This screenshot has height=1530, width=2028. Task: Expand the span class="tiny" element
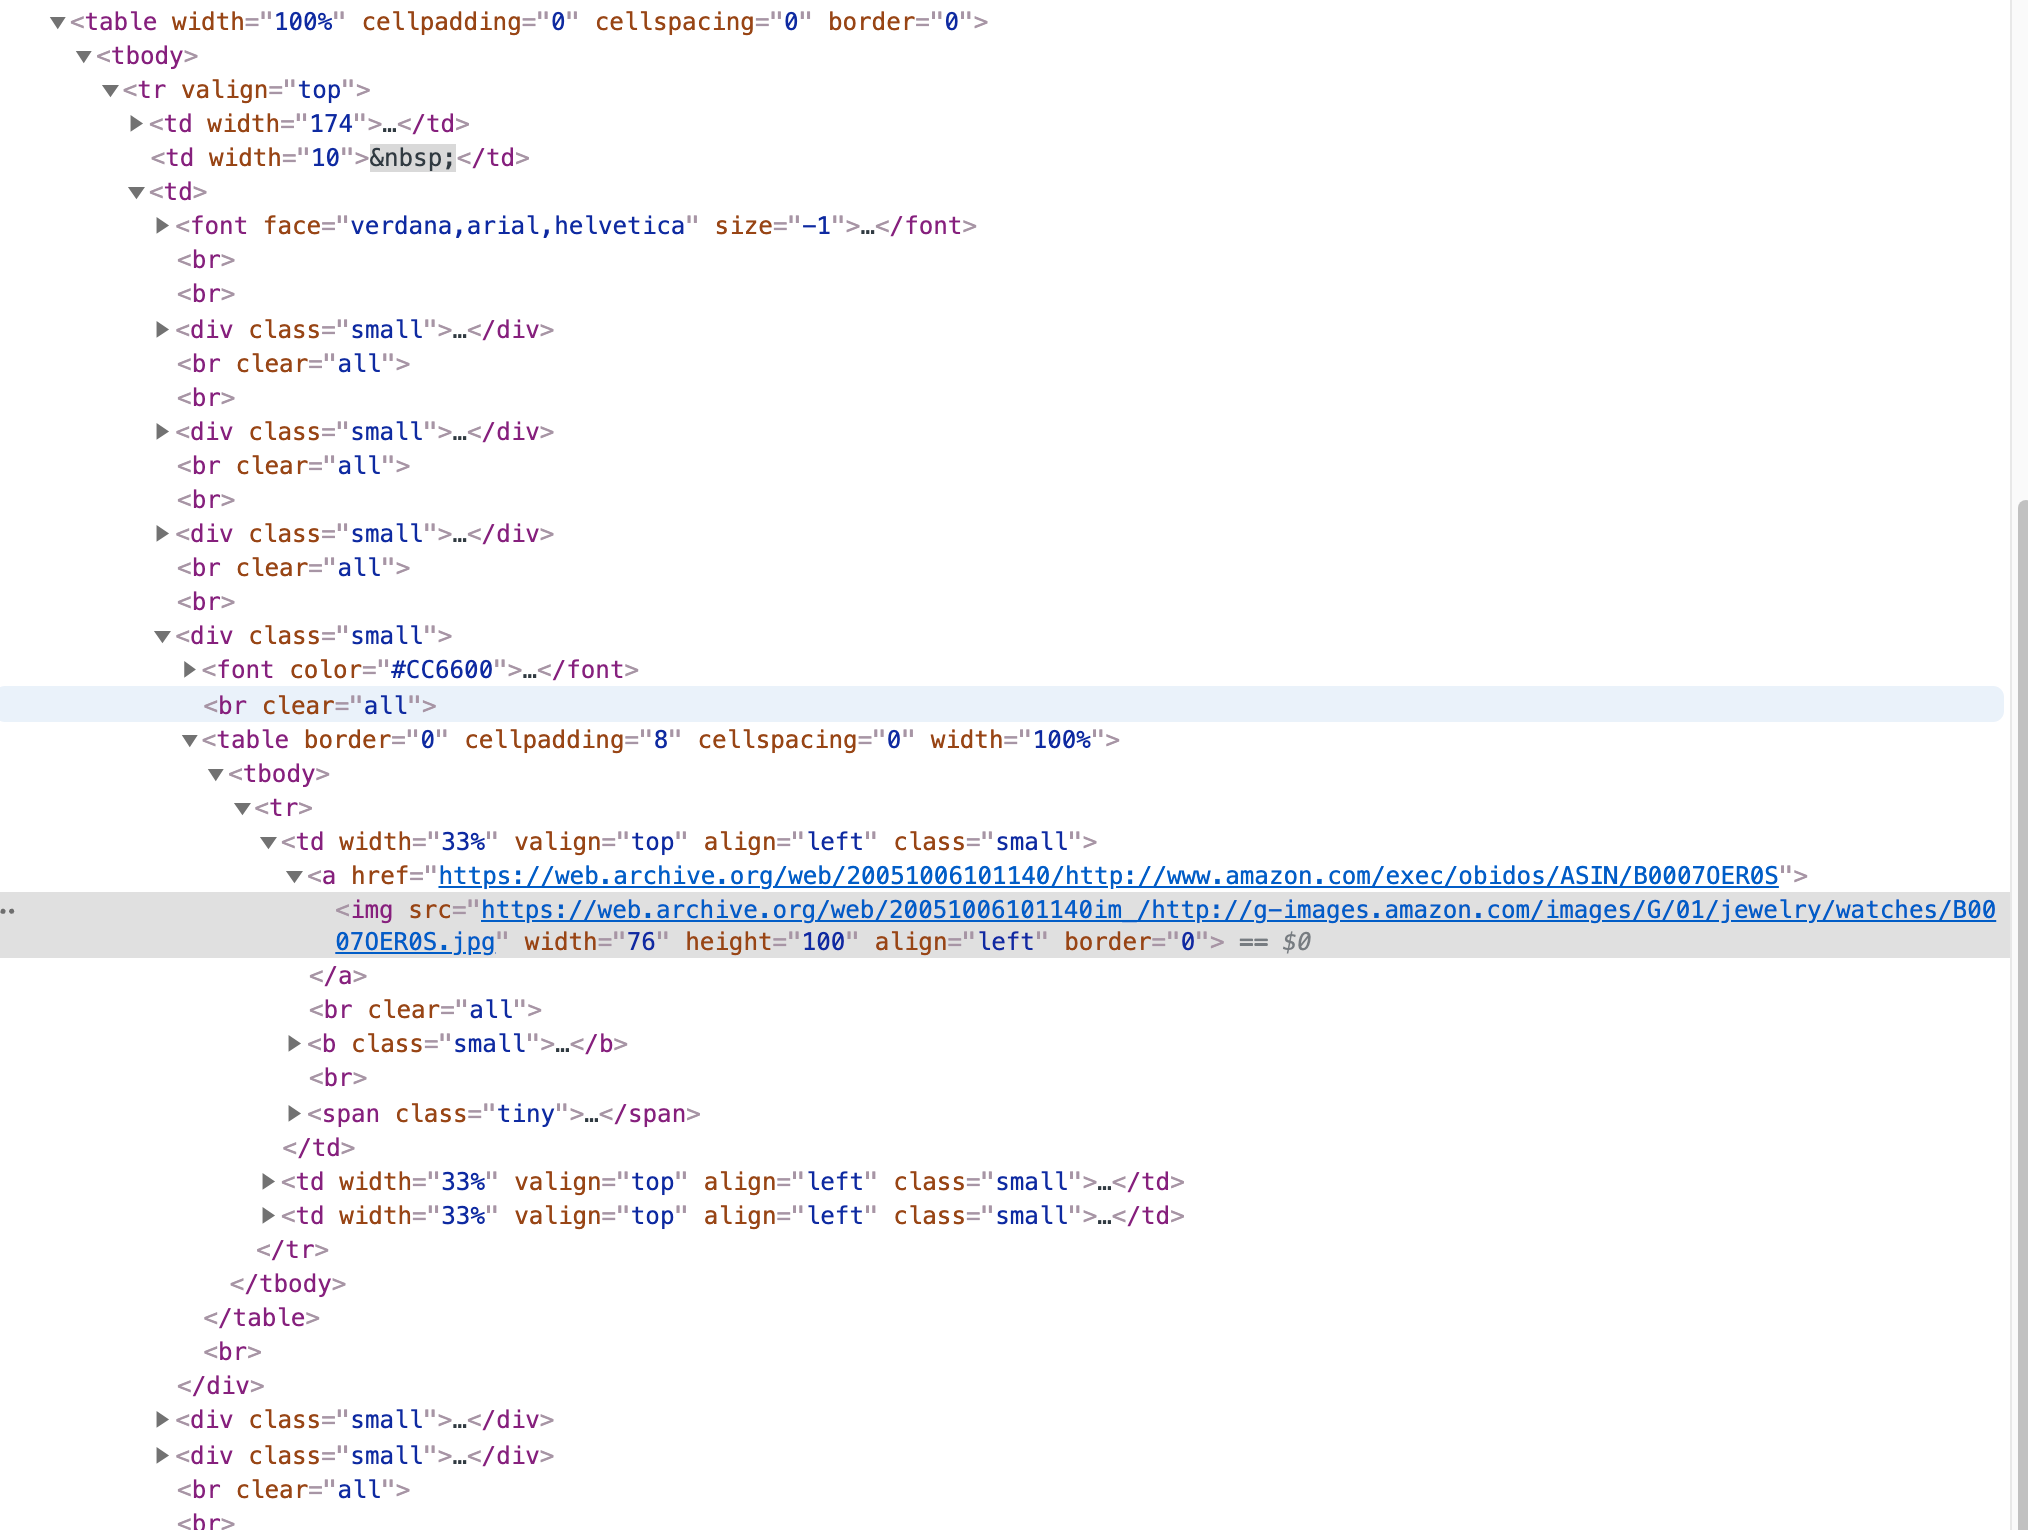(294, 1114)
